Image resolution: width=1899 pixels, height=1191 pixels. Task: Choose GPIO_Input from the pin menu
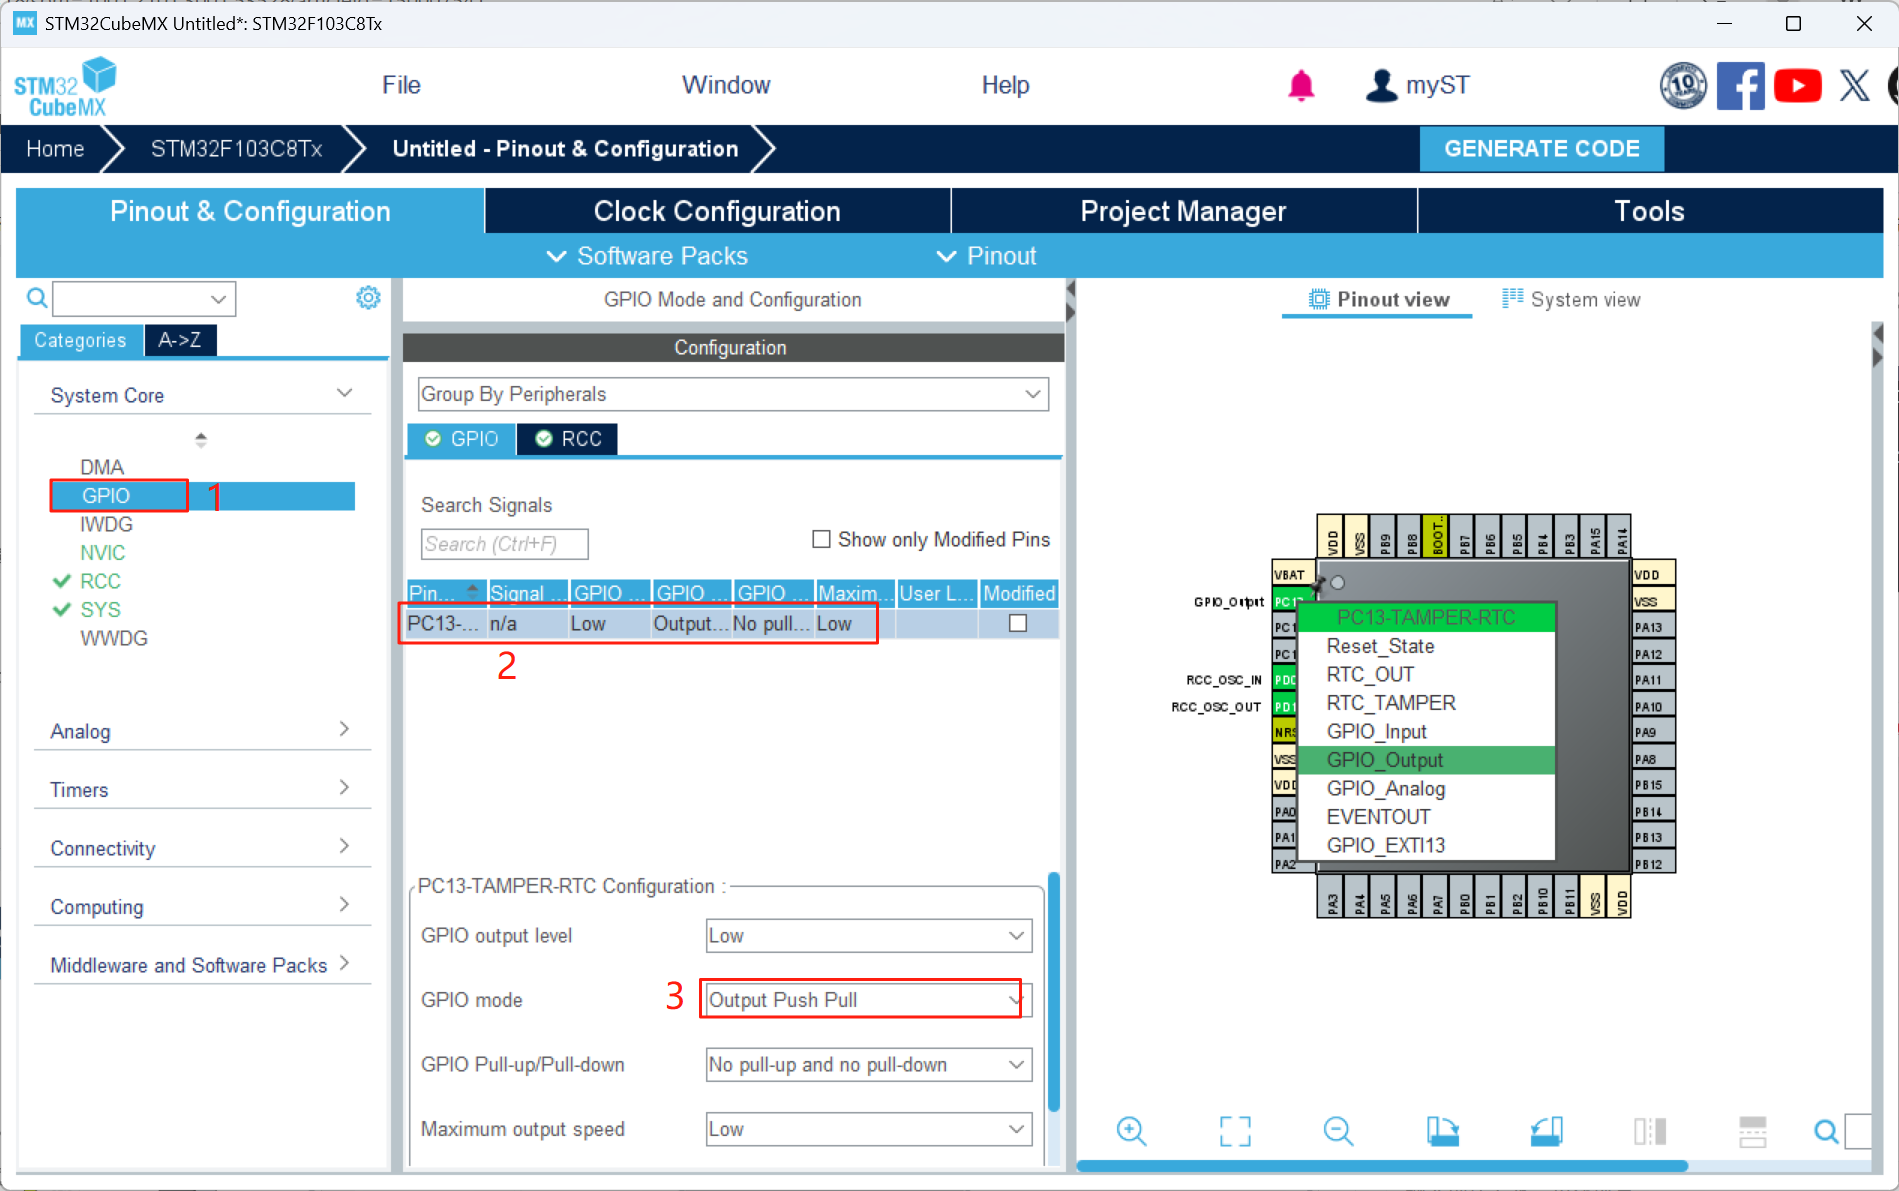(x=1426, y=731)
